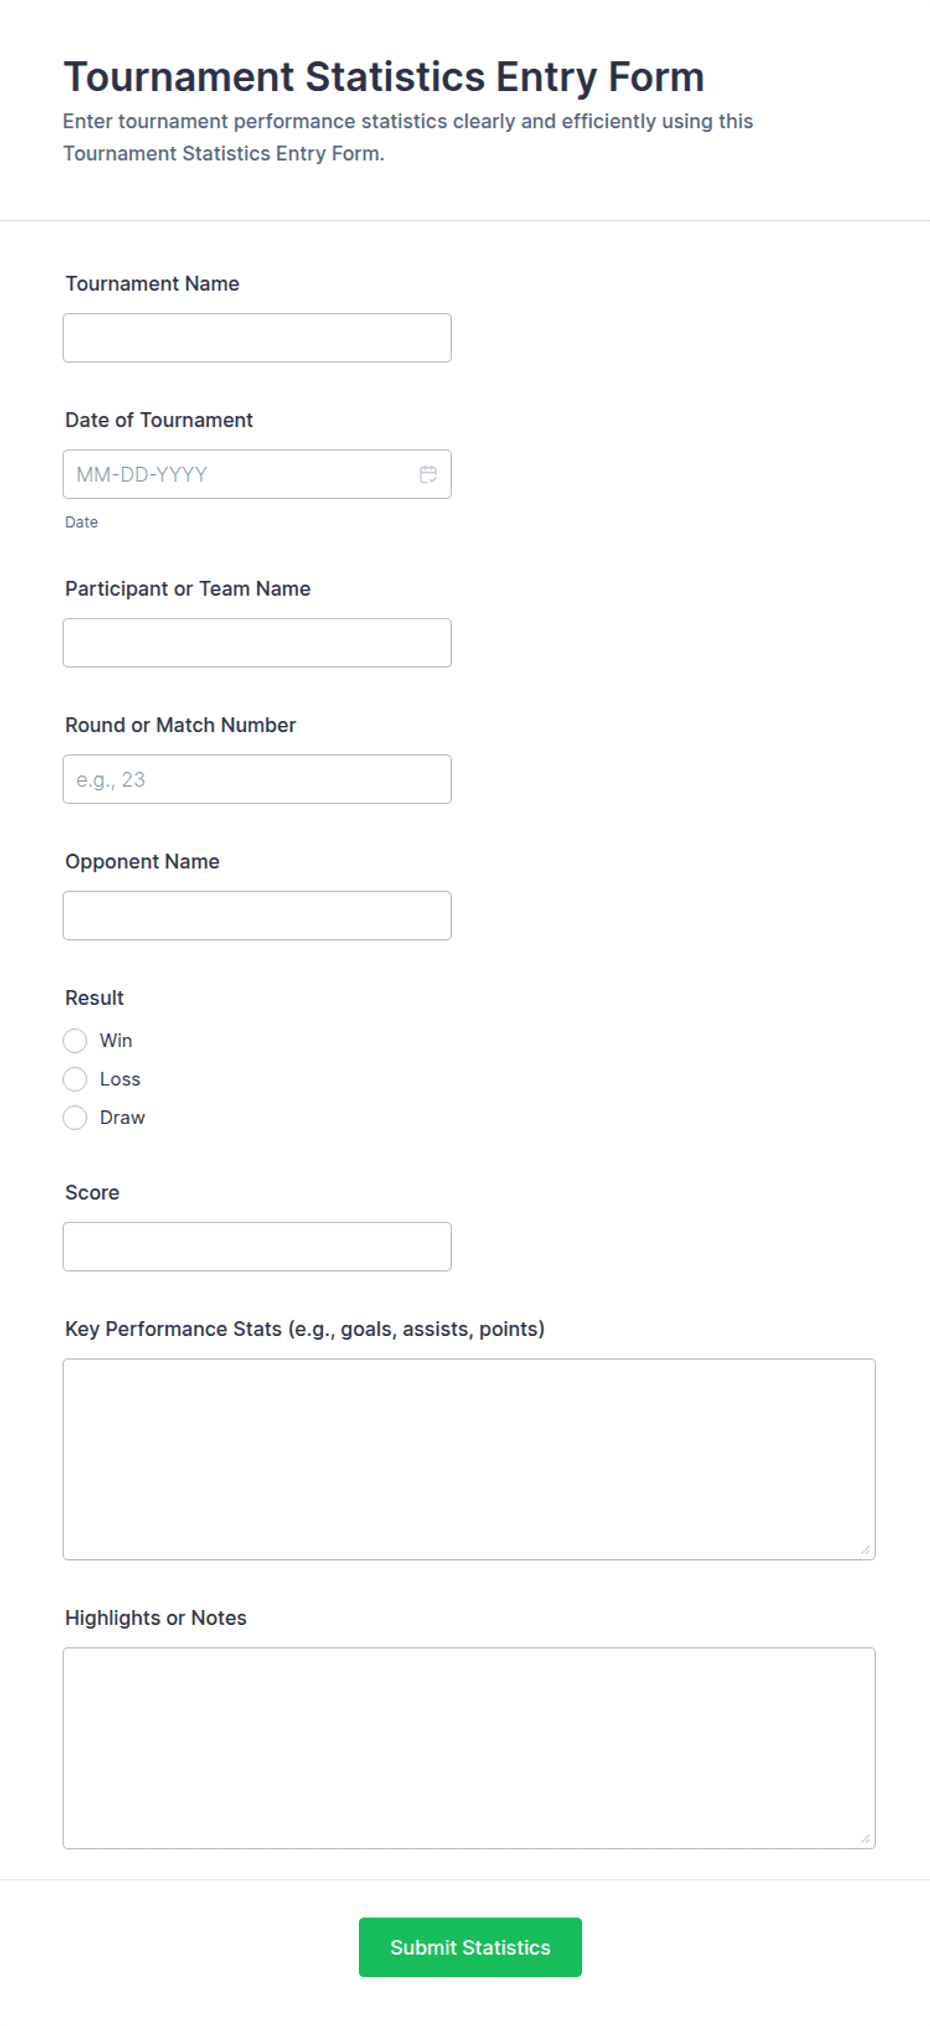Focus the Opponent Name input
The width and height of the screenshot is (930, 2026).
point(257,915)
